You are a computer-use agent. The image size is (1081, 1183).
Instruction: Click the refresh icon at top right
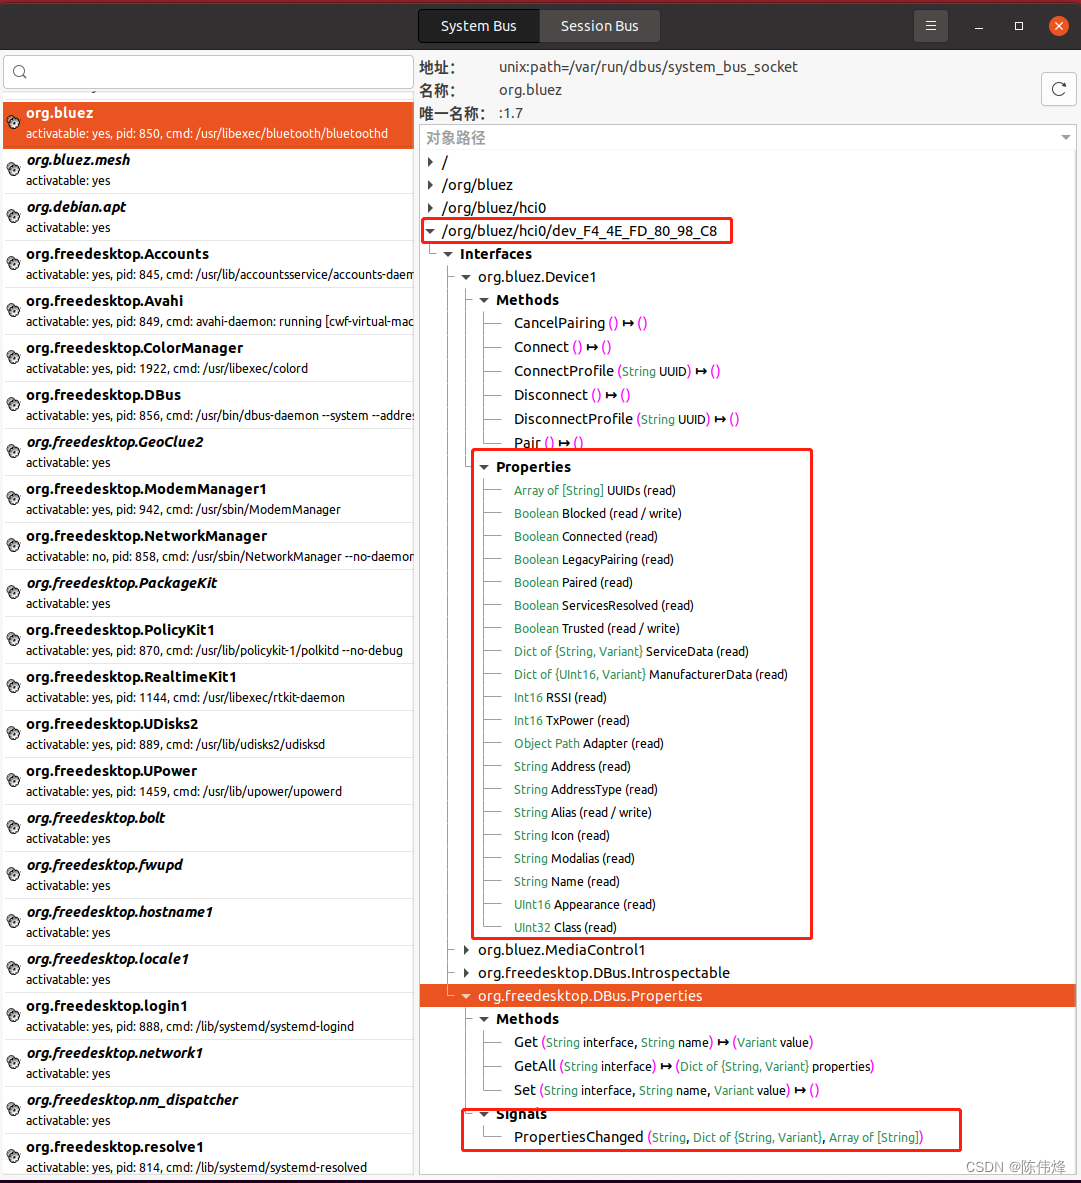(1059, 89)
